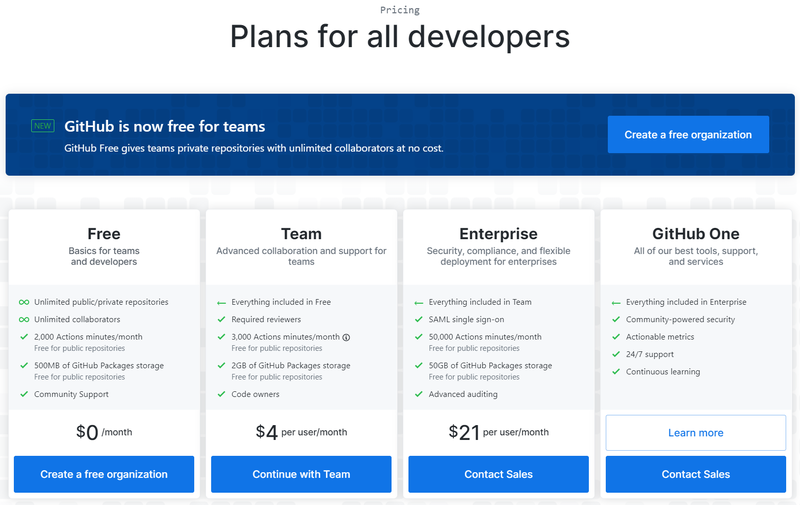Click the Continuous learning feature text
This screenshot has width=800, height=505.
tap(663, 371)
